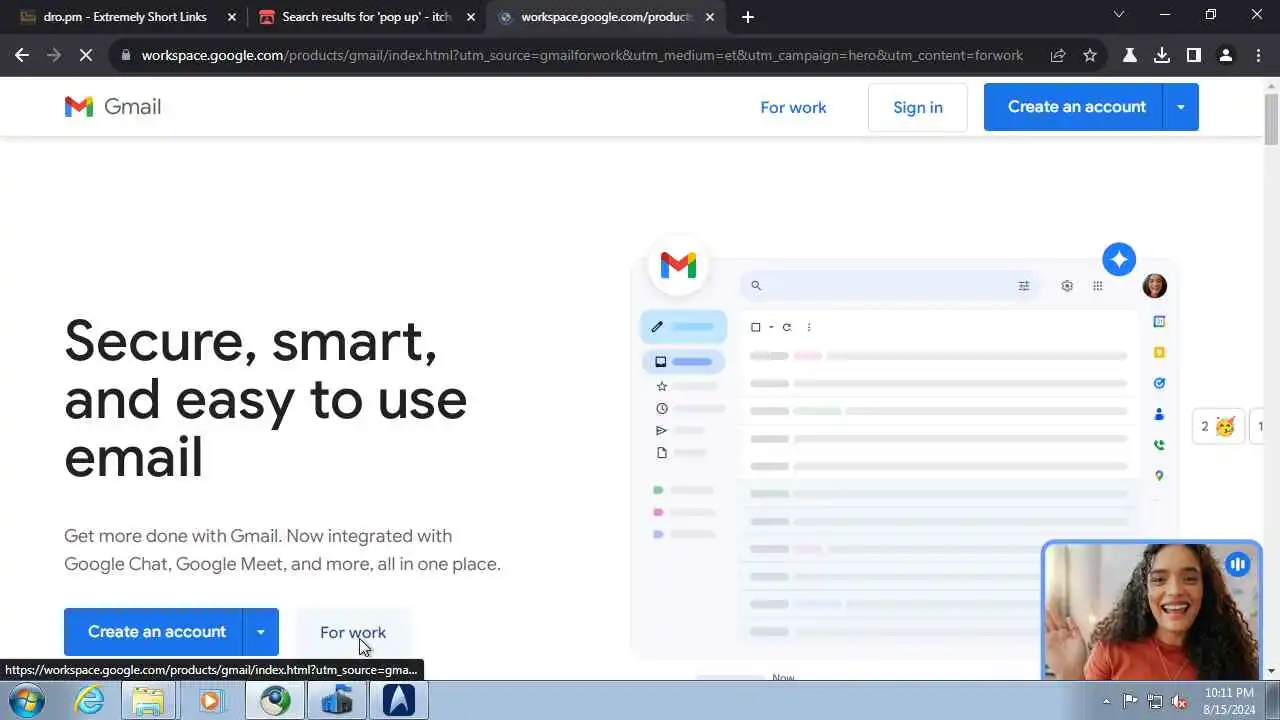Click the inbox icon in illustration sidebar
Screen dimensions: 1280x720
tap(660, 362)
